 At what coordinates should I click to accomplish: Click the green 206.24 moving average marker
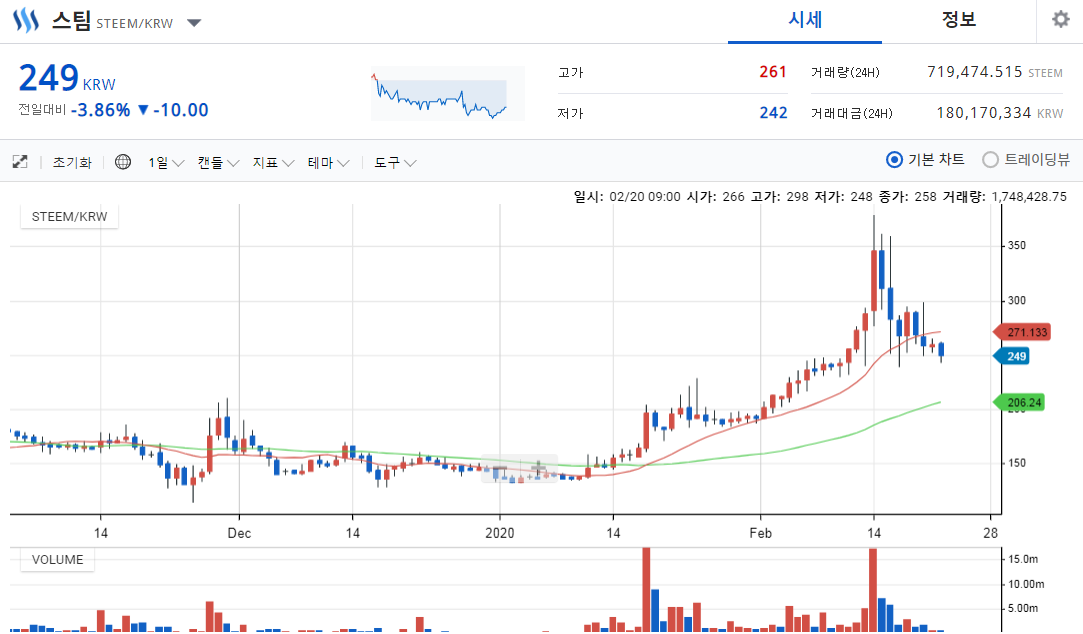(1019, 402)
